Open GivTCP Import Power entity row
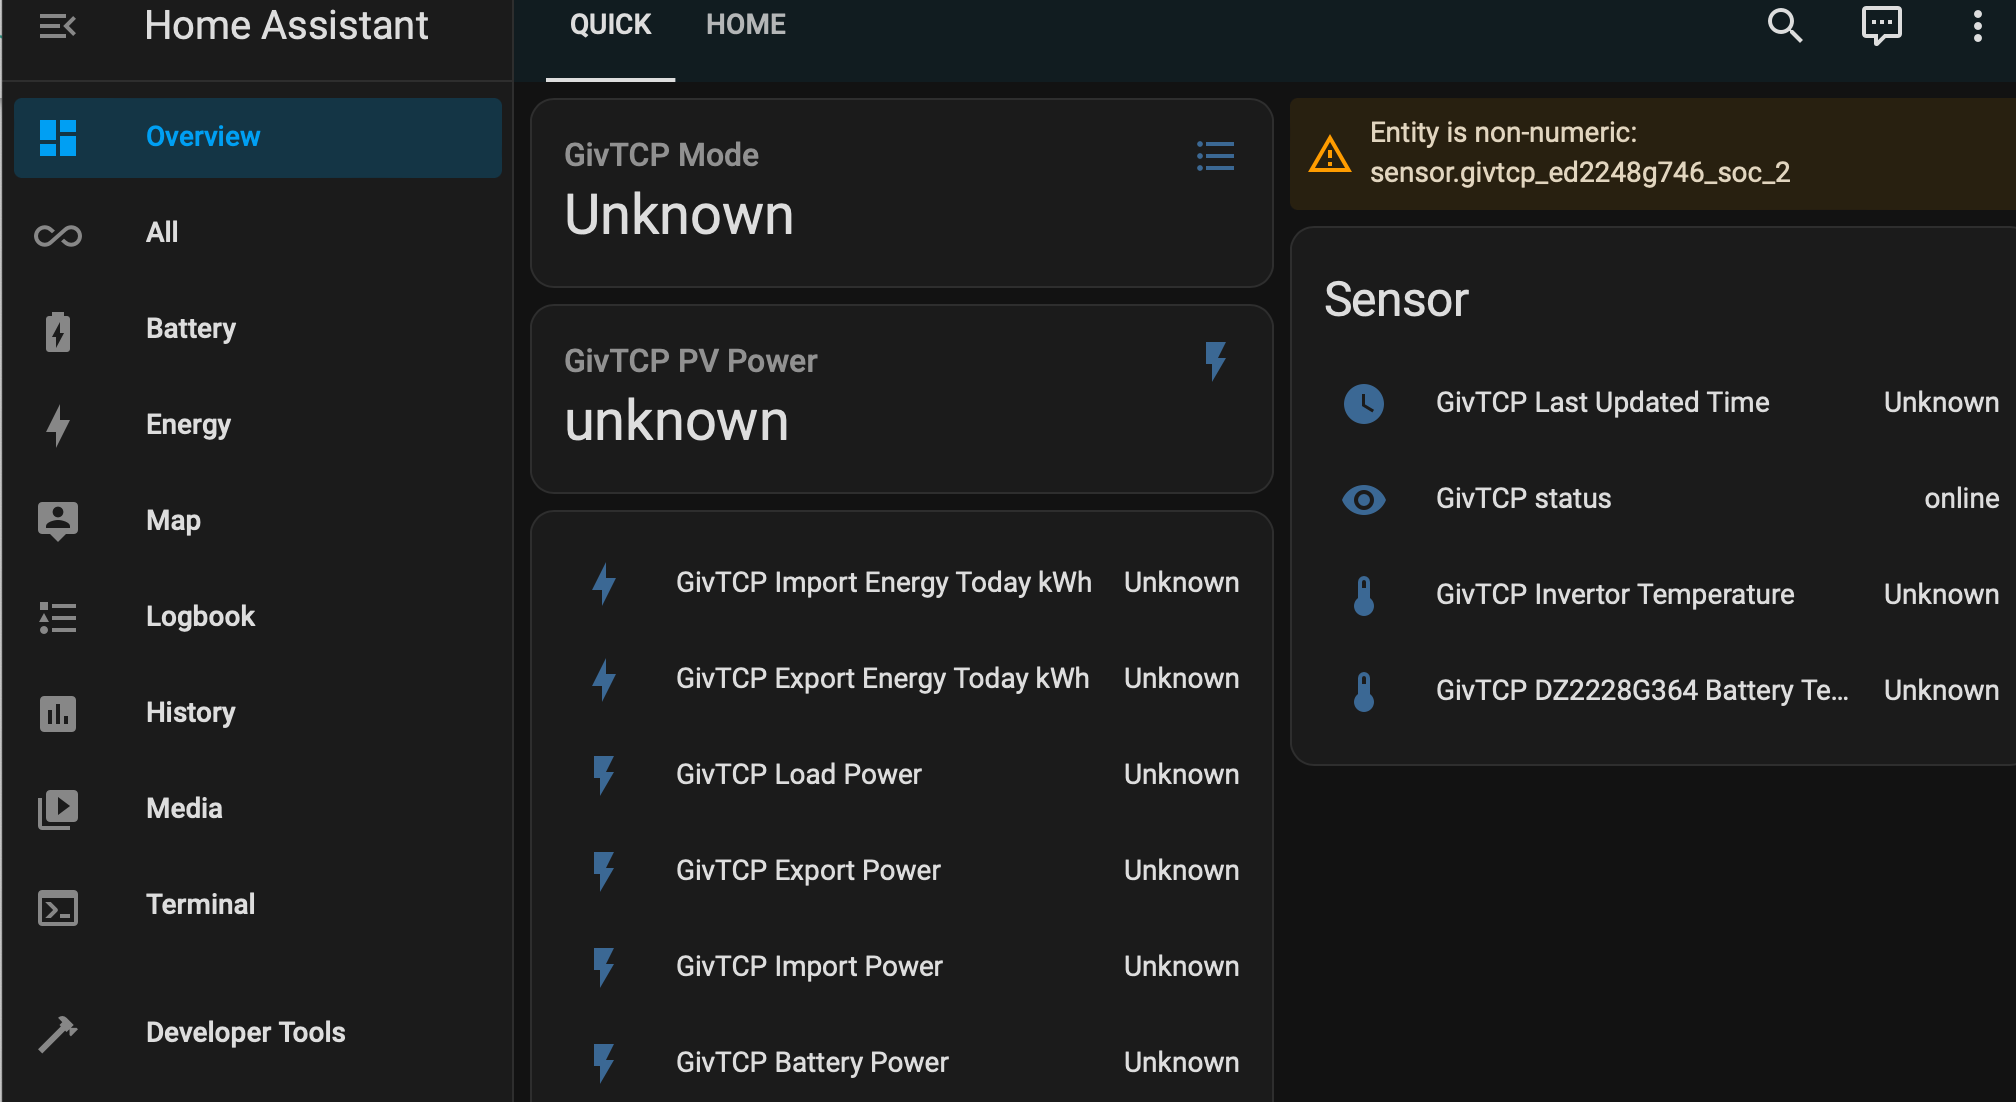The height and width of the screenshot is (1102, 2016). [902, 967]
